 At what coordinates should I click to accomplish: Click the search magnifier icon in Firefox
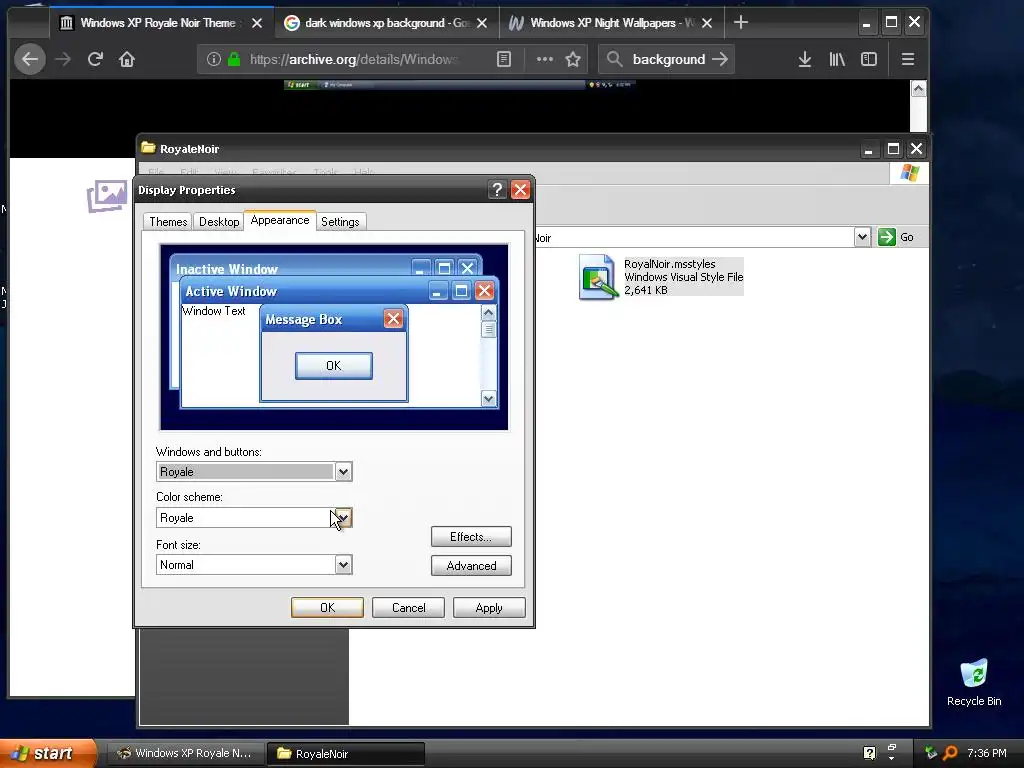614,59
